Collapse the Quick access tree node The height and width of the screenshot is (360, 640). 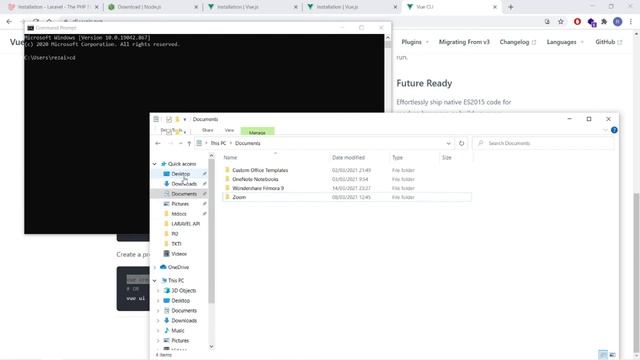click(x=155, y=164)
